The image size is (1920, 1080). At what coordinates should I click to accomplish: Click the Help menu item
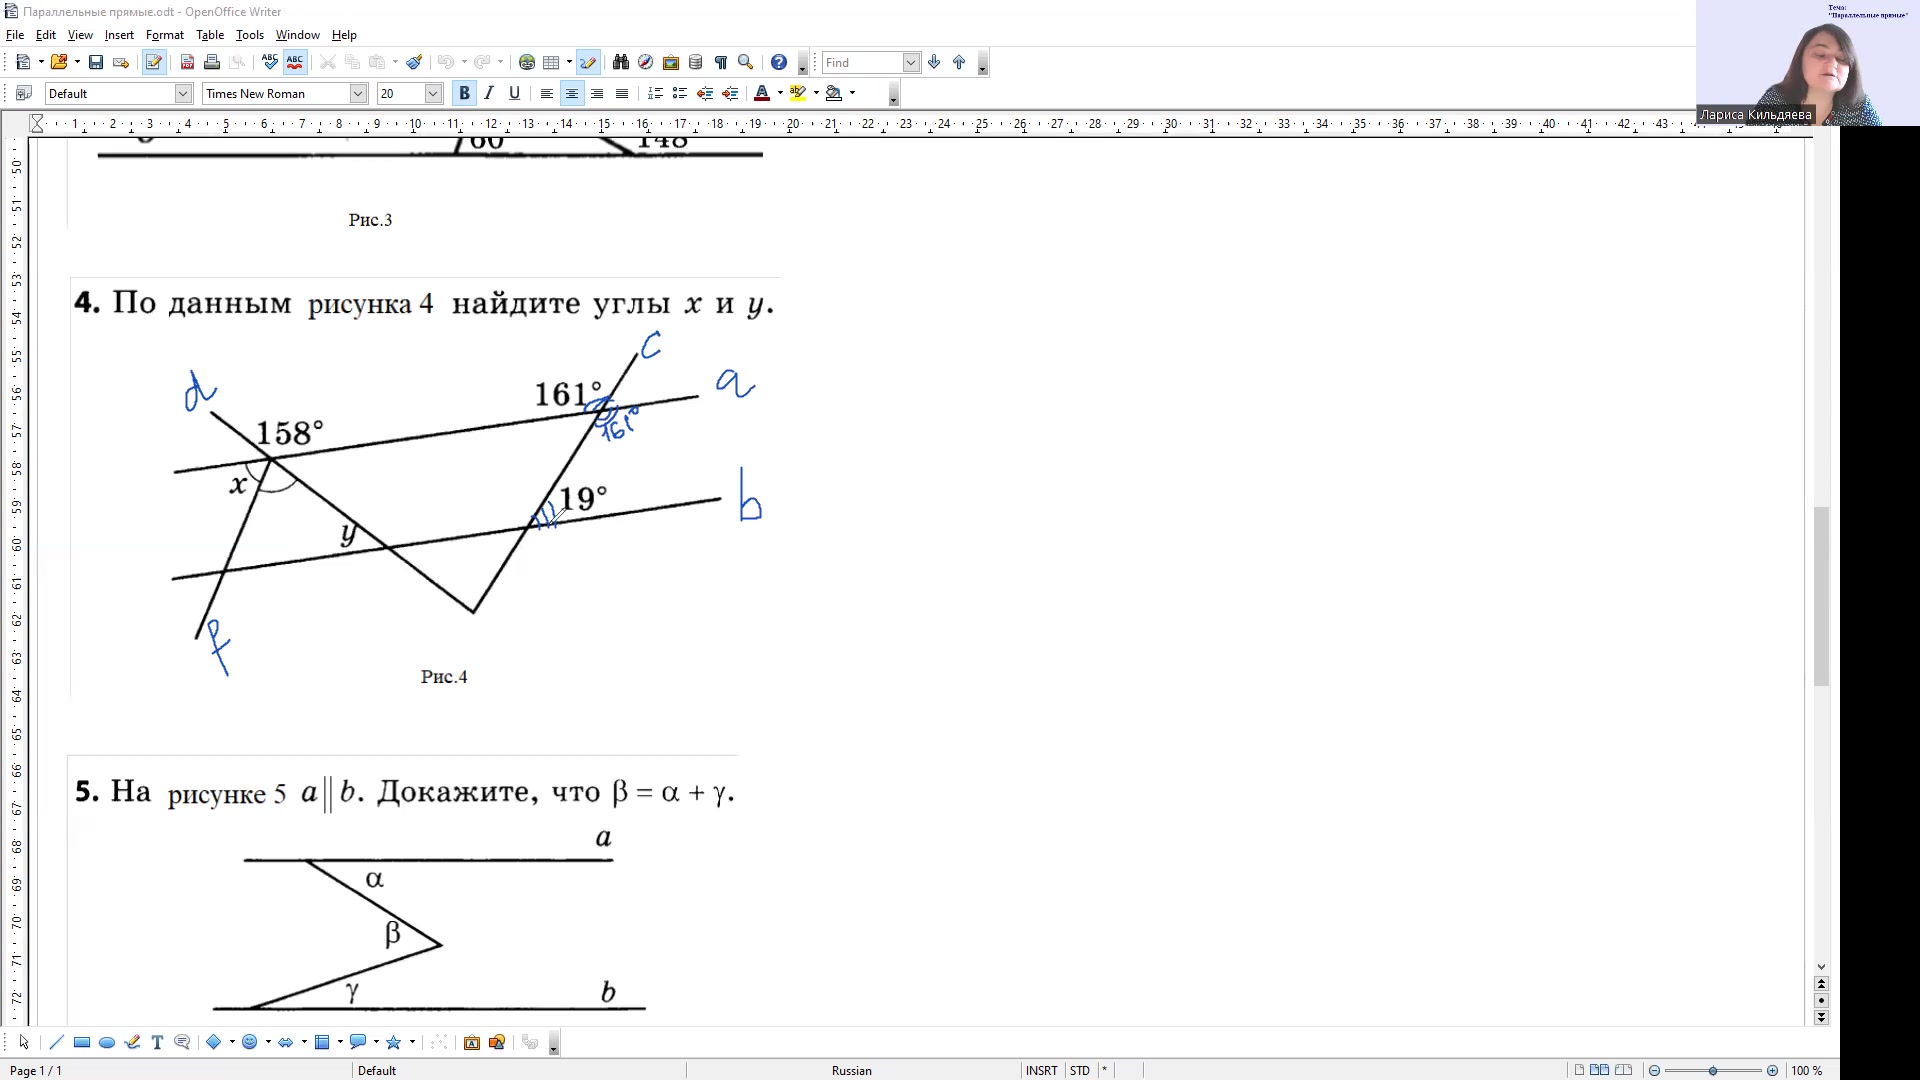pos(343,34)
